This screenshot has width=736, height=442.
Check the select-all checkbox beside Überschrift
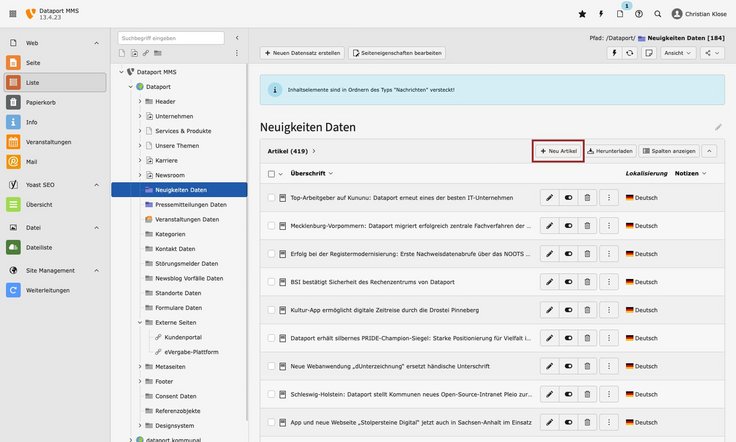[x=271, y=173]
